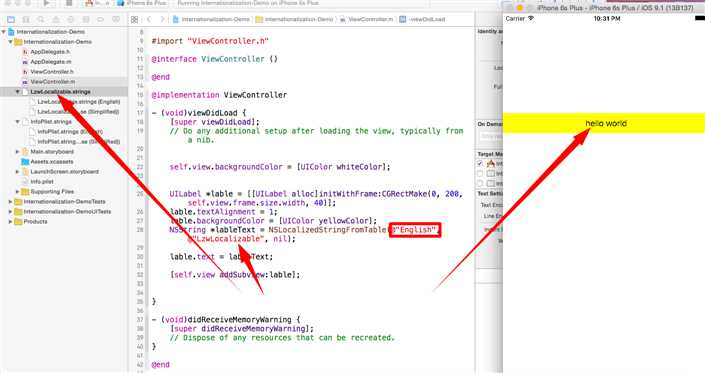The width and height of the screenshot is (705, 373).
Task: Toggle checked Target Membership checkbox with app icon
Action: pyautogui.click(x=480, y=164)
